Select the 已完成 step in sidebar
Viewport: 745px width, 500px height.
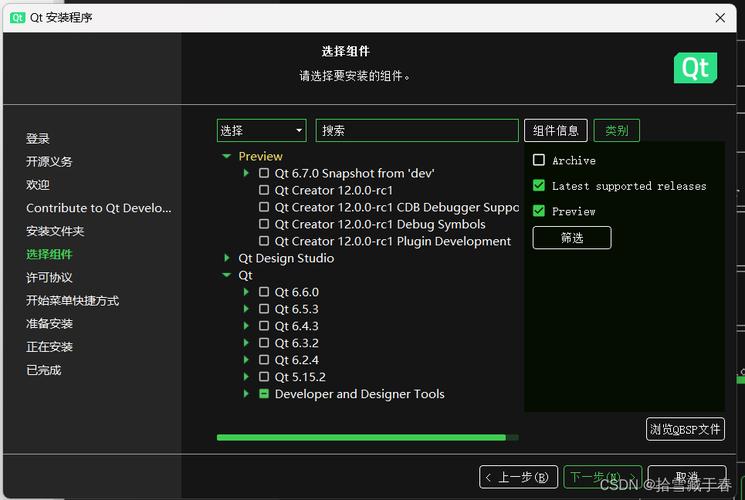coord(43,370)
